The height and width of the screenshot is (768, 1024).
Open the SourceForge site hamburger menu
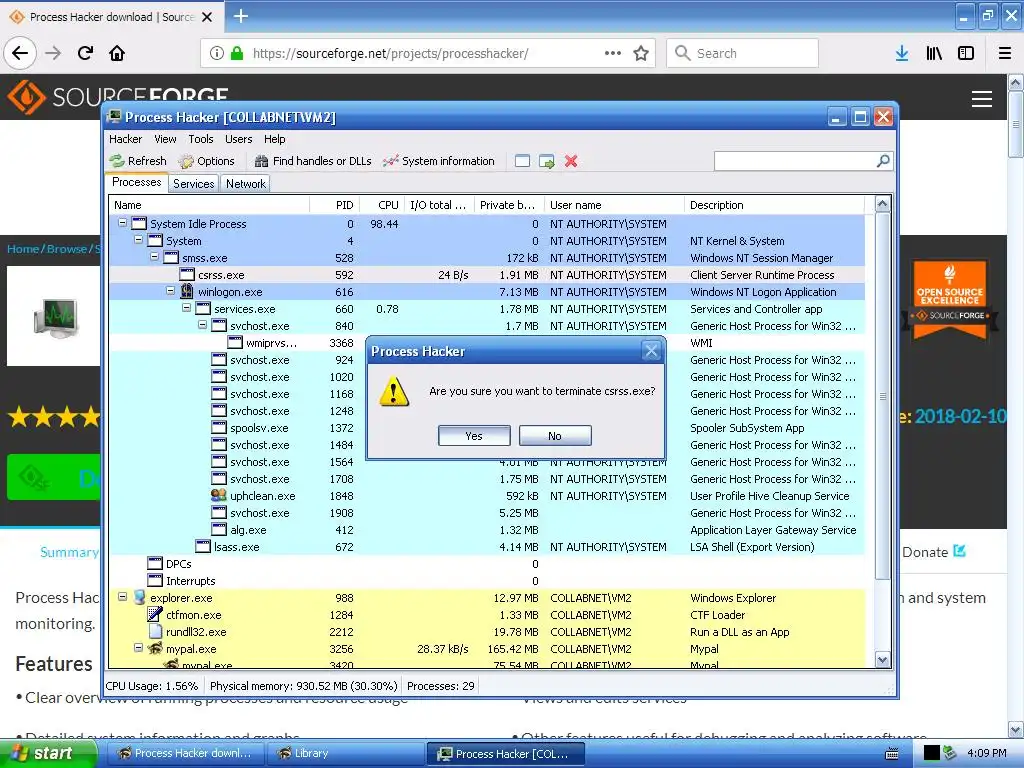982,99
